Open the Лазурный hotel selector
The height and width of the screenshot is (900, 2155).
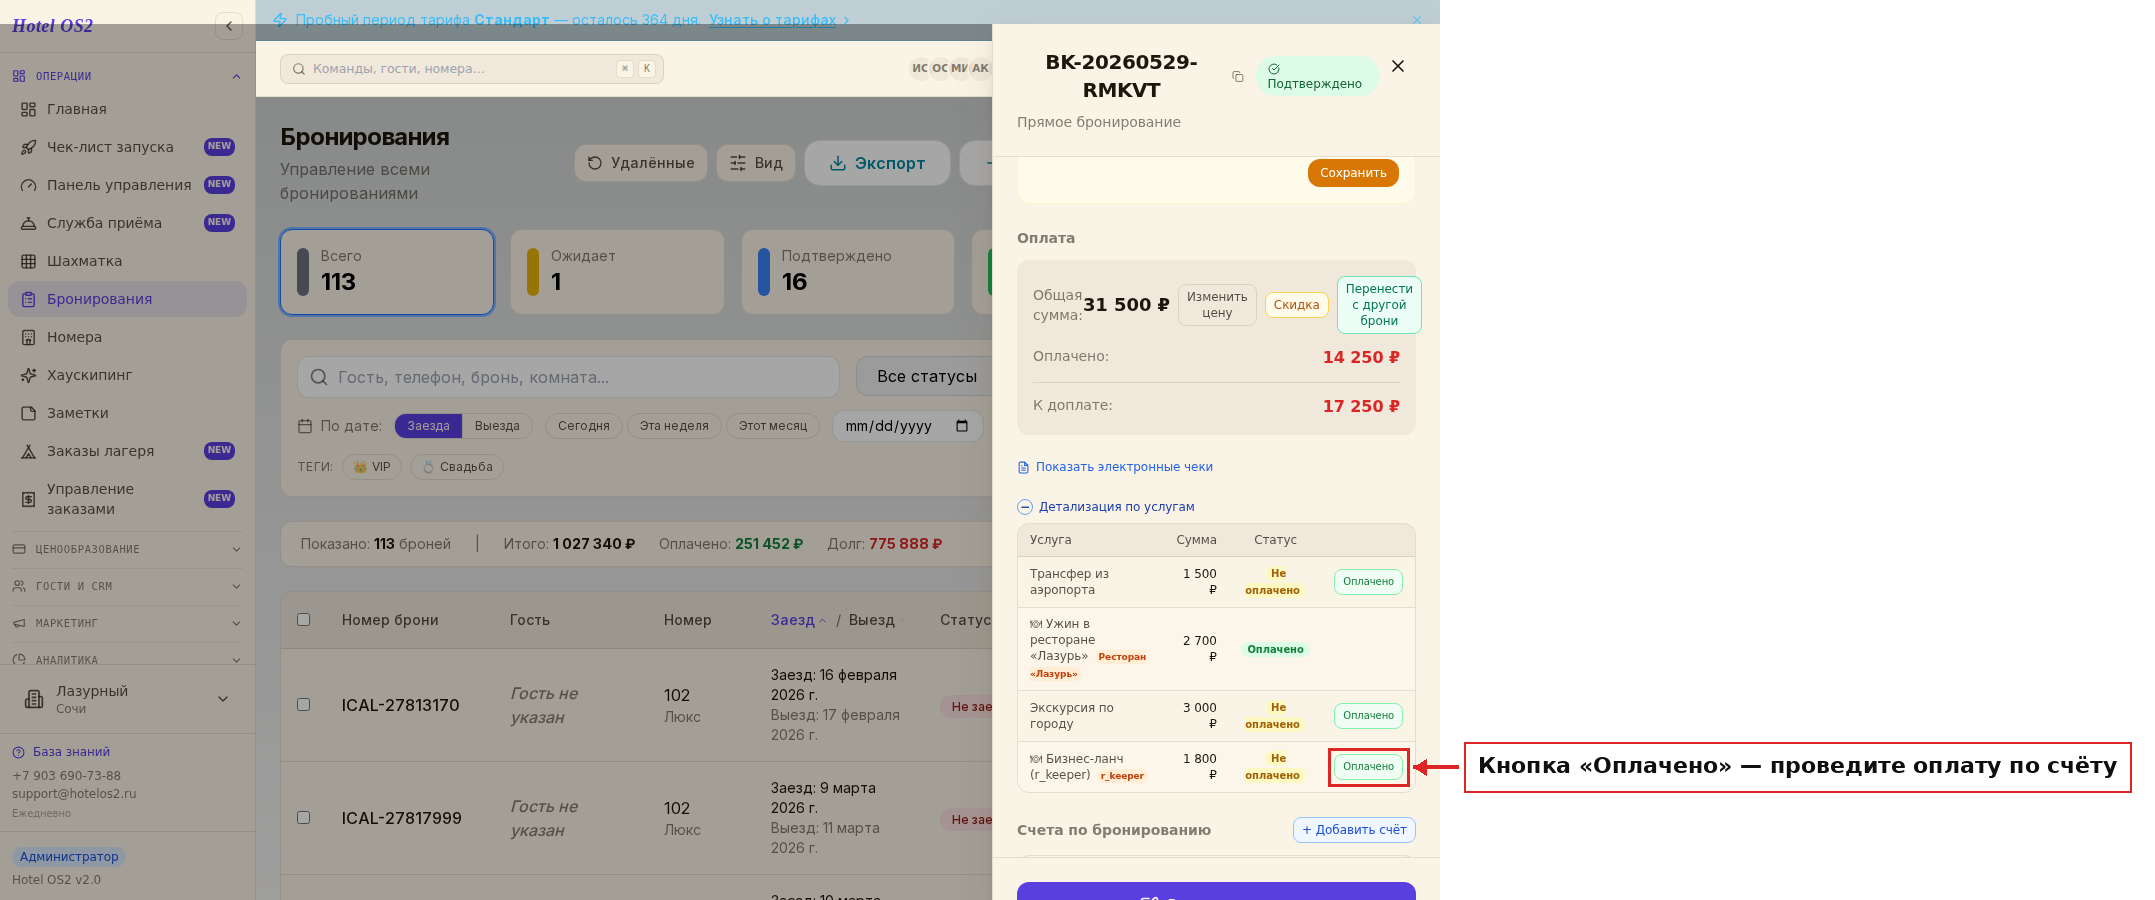pos(127,699)
